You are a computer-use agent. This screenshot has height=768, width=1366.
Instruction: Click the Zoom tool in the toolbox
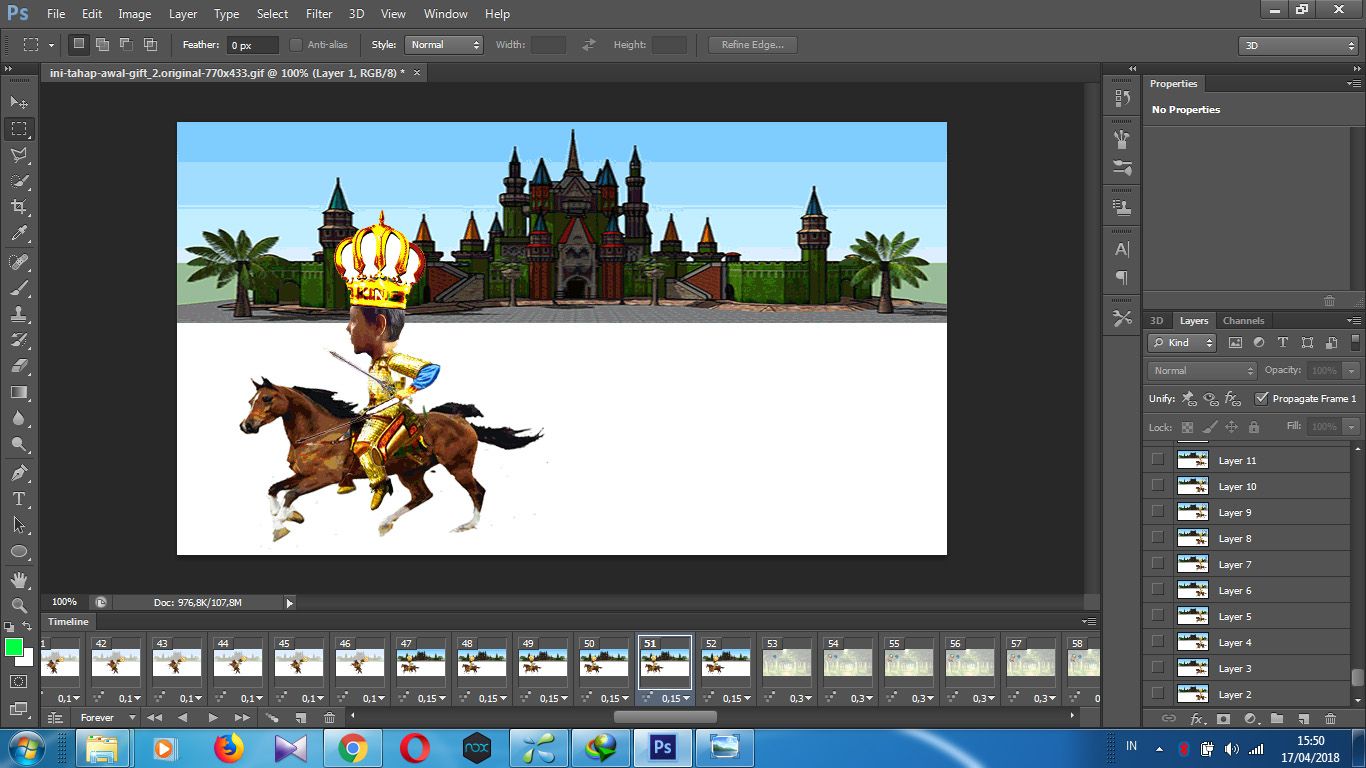(19, 605)
